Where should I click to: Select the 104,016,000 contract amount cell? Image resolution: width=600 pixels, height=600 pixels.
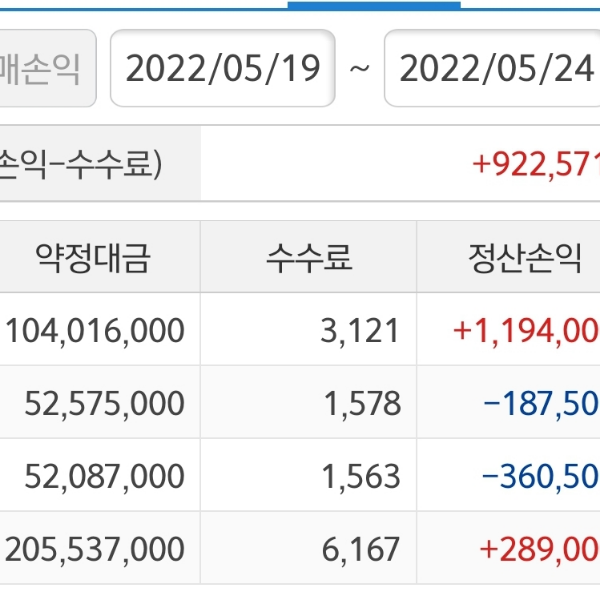pyautogui.click(x=95, y=330)
